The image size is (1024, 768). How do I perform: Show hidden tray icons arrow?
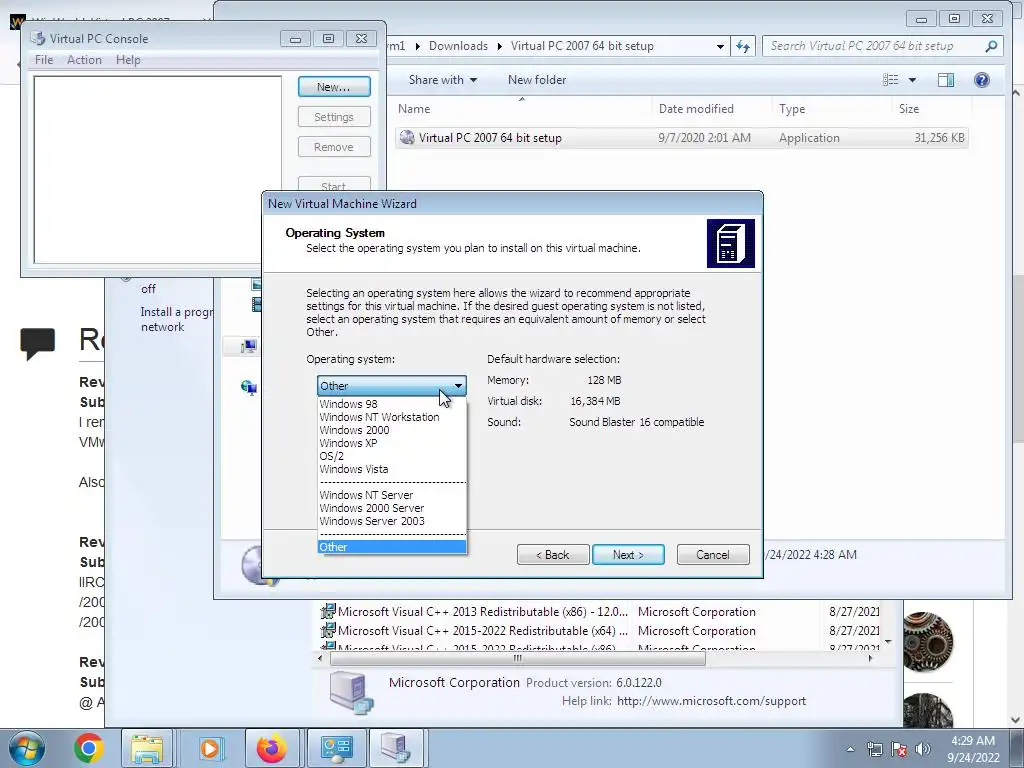click(850, 749)
